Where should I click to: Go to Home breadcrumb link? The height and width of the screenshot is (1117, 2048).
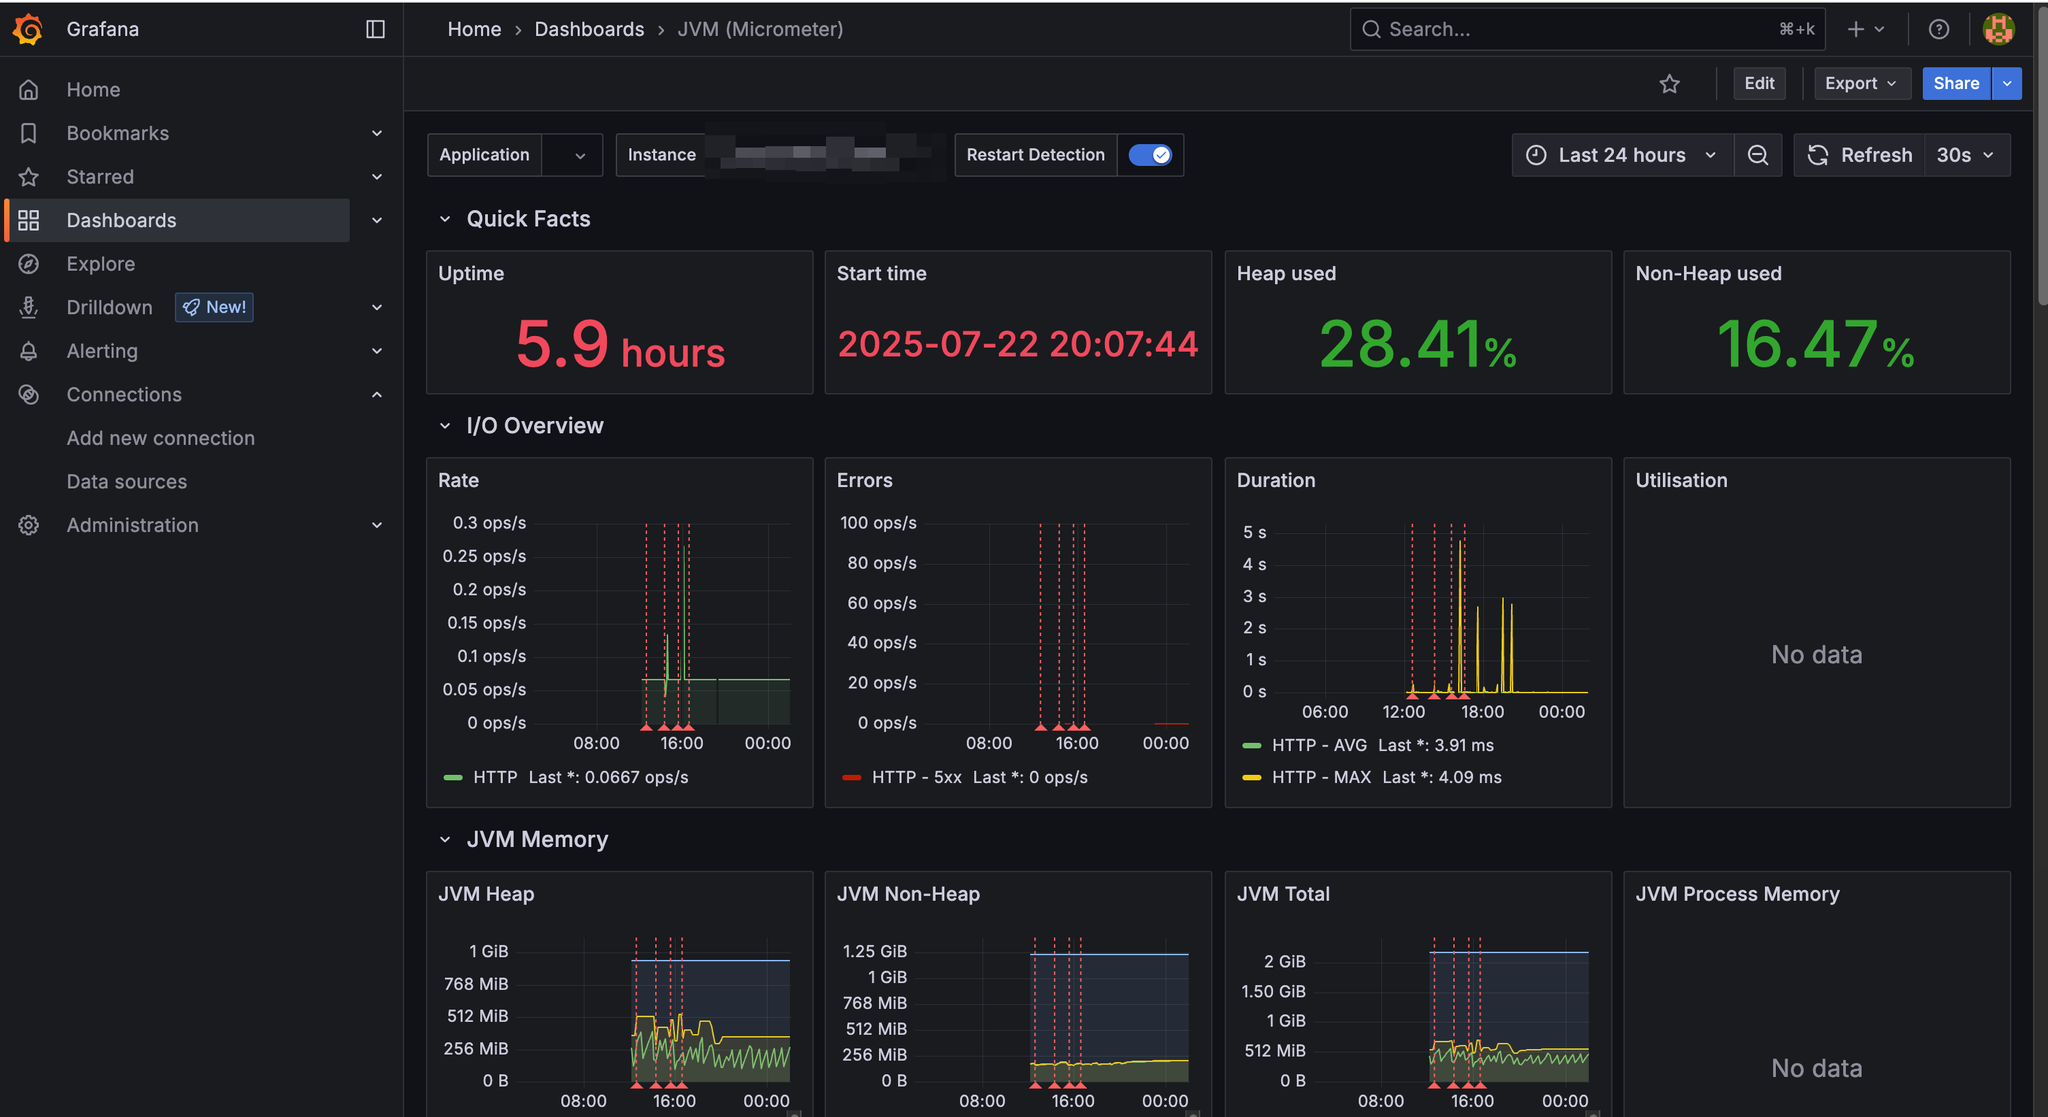point(474,29)
